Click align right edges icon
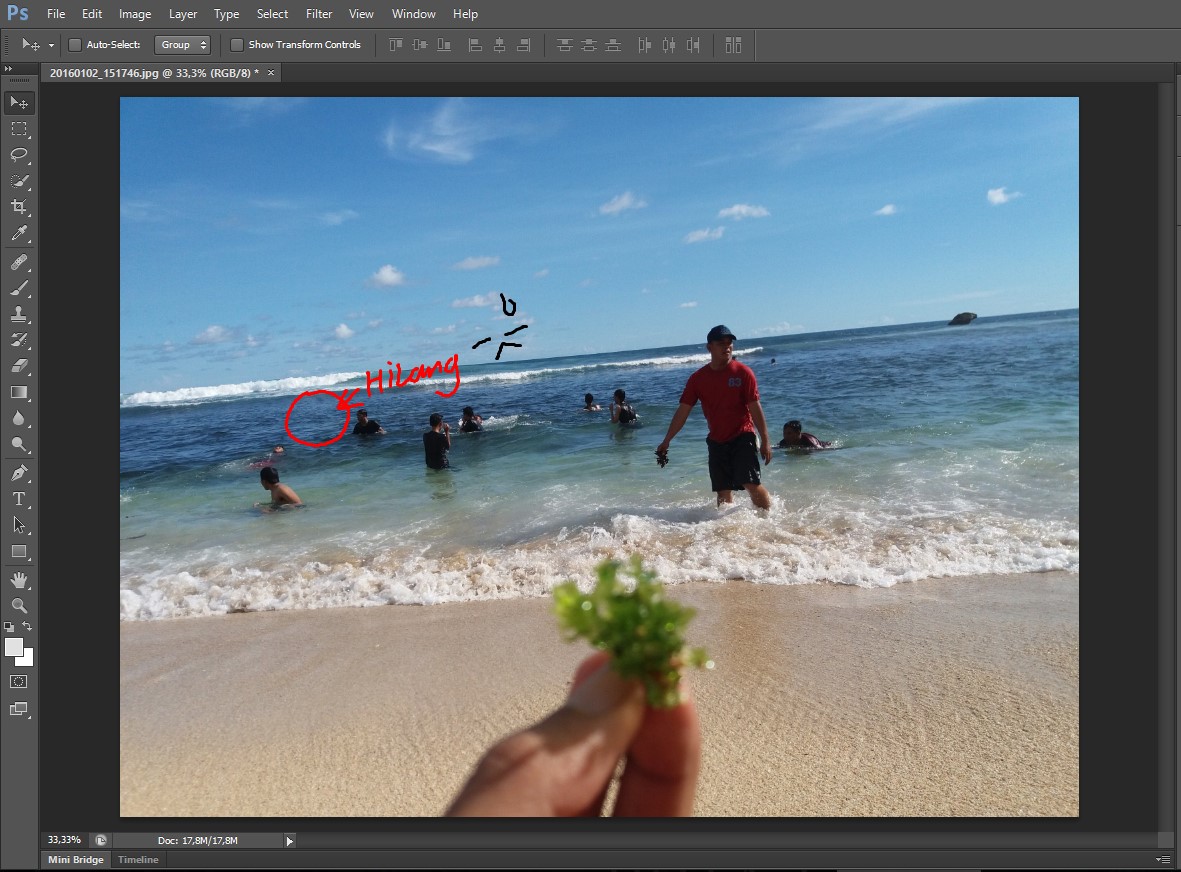The height and width of the screenshot is (872, 1181). [523, 45]
